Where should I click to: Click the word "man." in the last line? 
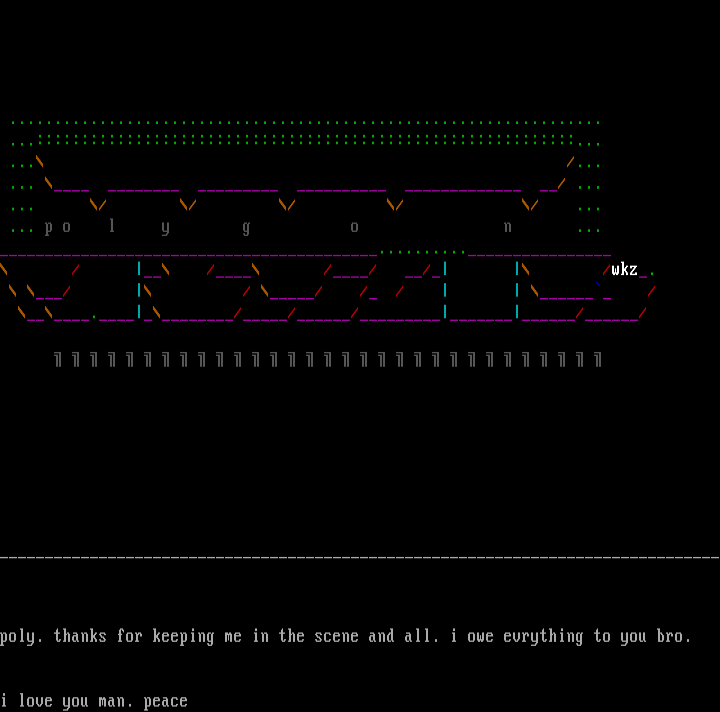click(x=116, y=701)
